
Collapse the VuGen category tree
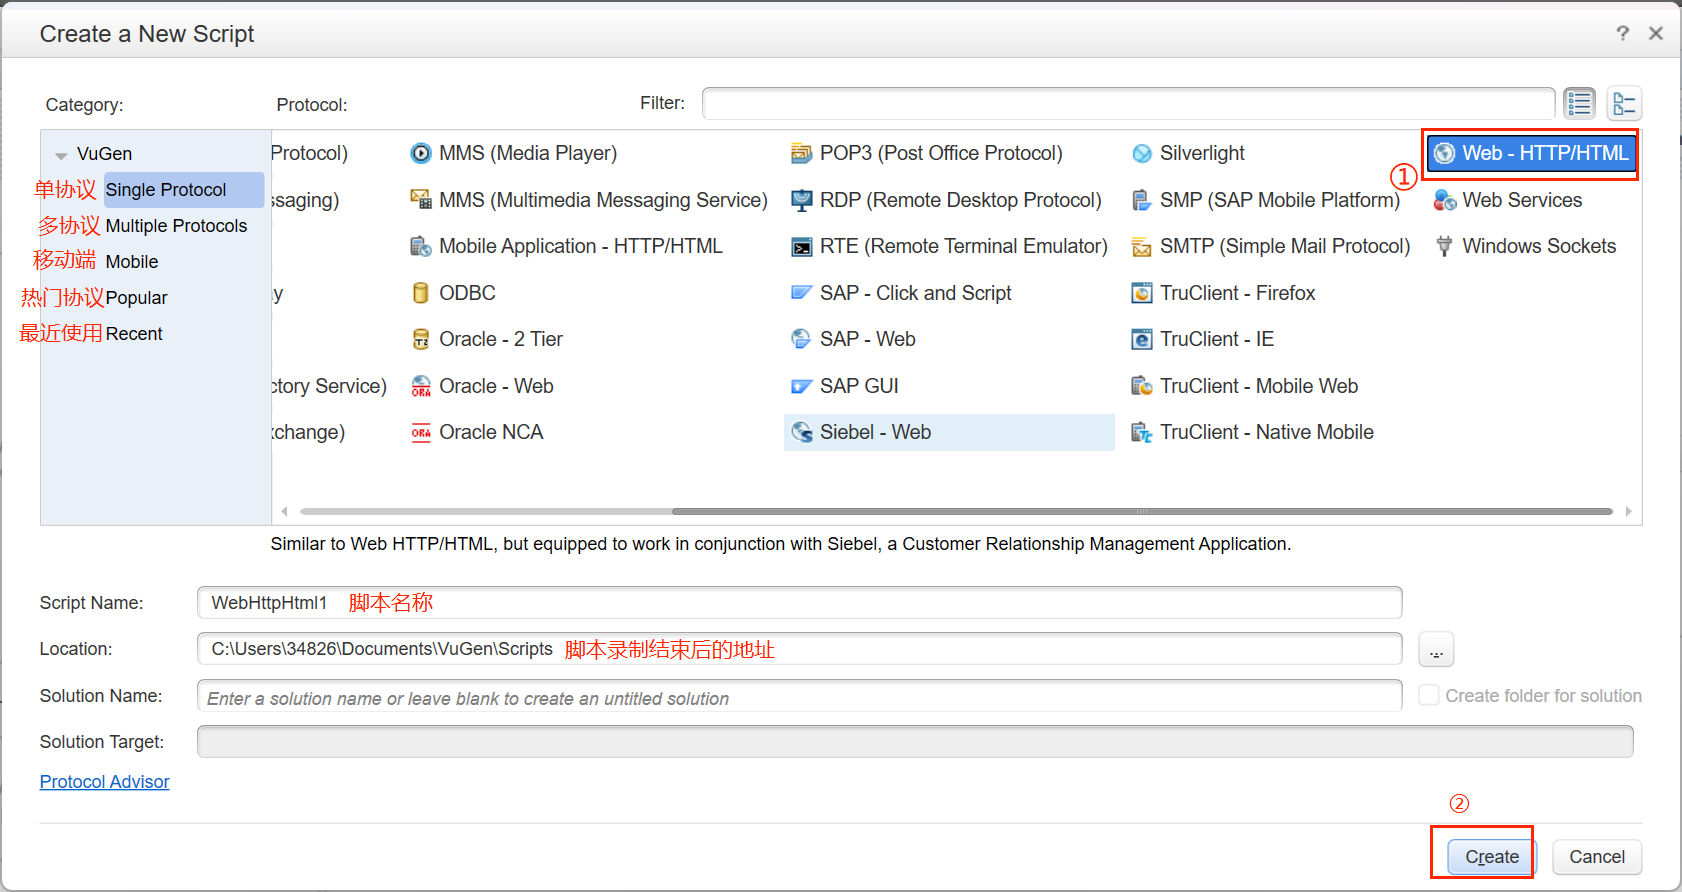pyautogui.click(x=61, y=155)
